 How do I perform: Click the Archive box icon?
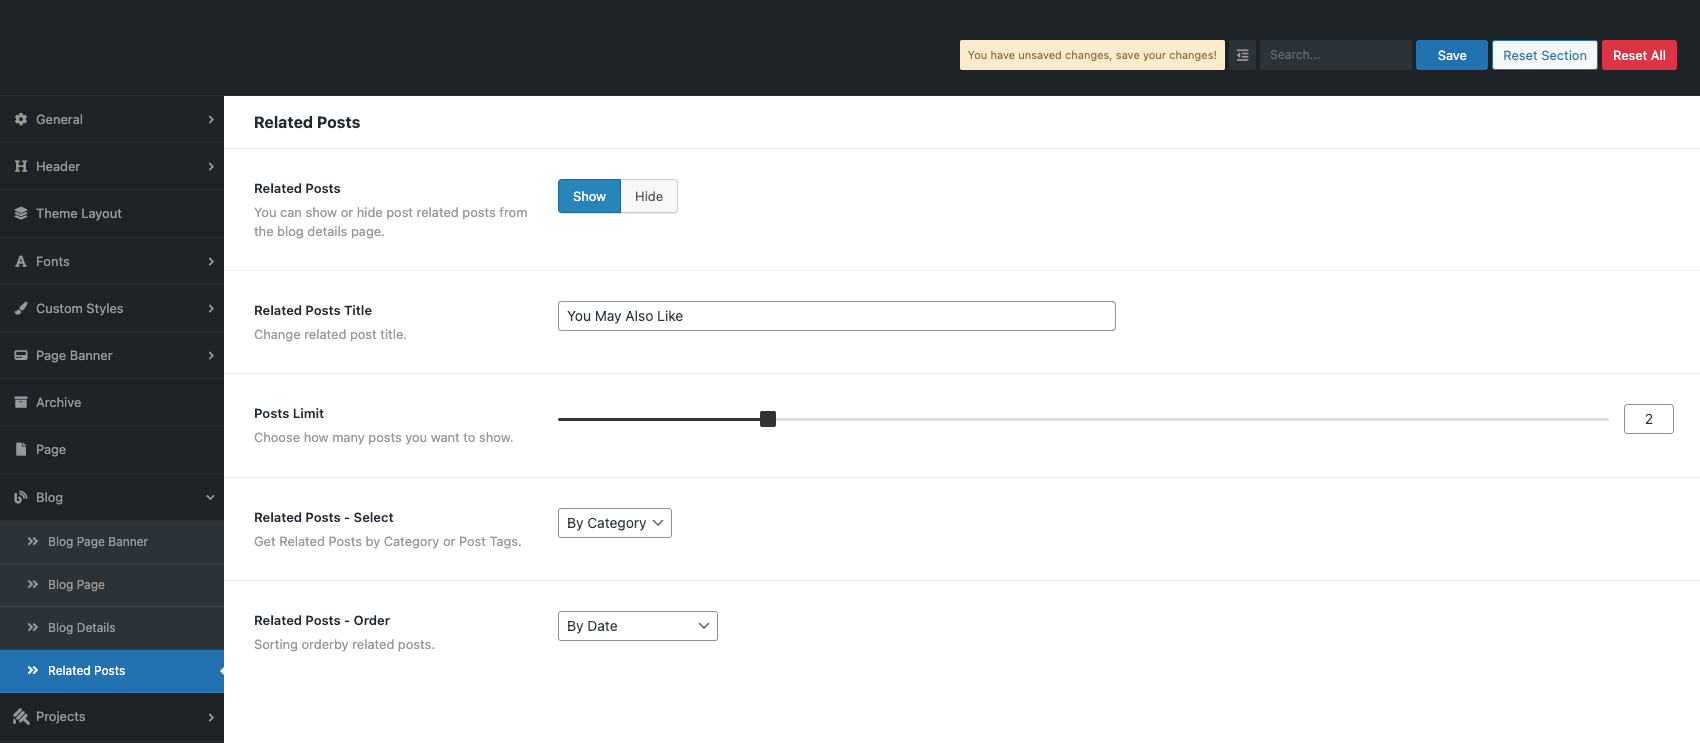click(21, 402)
